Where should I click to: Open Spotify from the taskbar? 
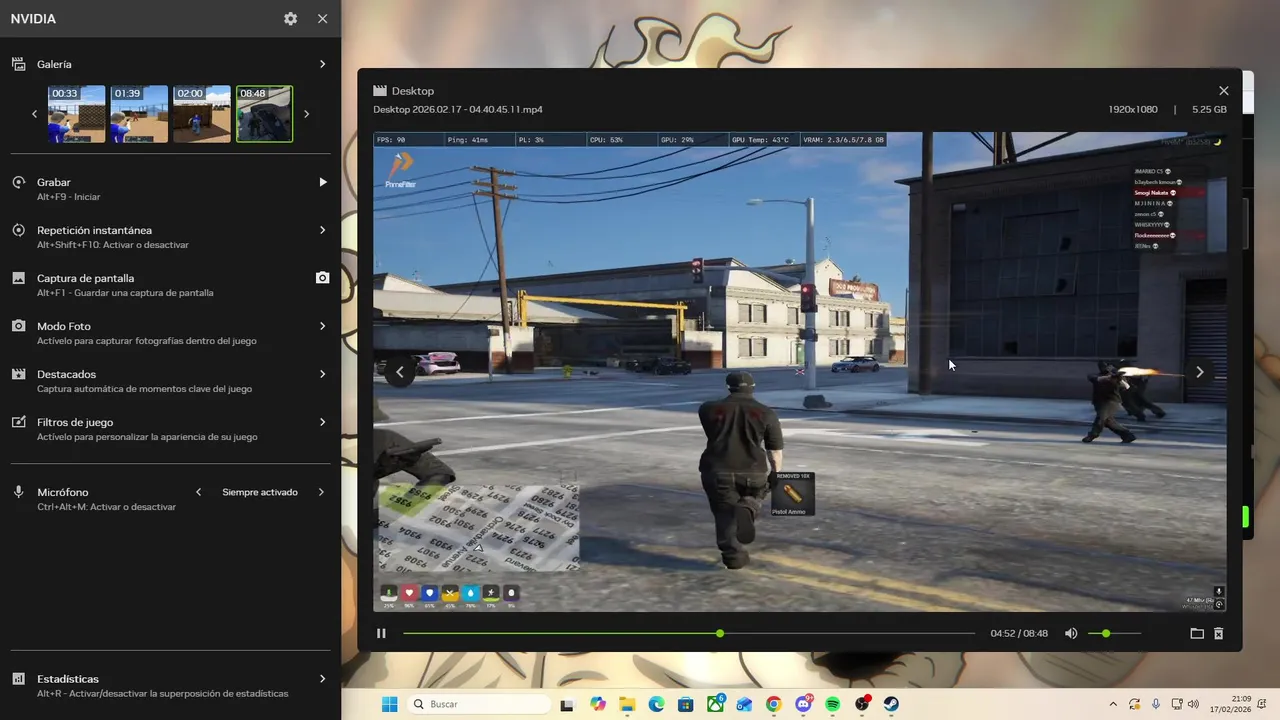point(832,704)
